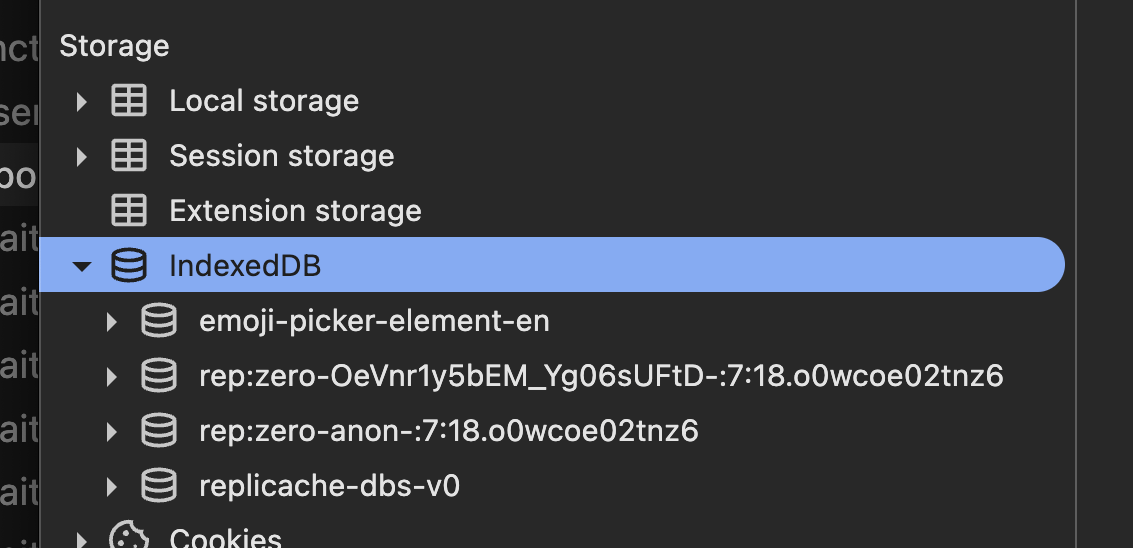This screenshot has height=548, width=1133.
Task: Expand the rep:zero-anon database entry
Action: click(112, 431)
